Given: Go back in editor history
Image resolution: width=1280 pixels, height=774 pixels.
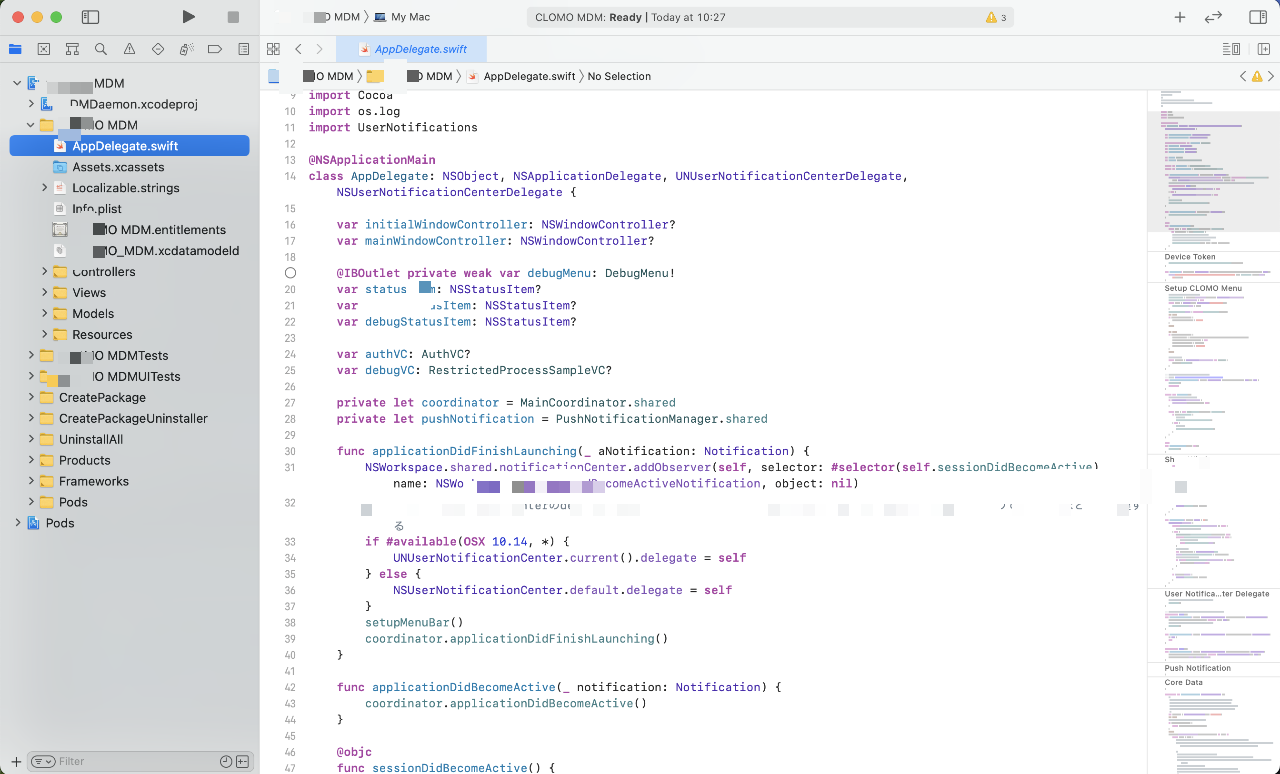Looking at the screenshot, I should pyautogui.click(x=298, y=49).
